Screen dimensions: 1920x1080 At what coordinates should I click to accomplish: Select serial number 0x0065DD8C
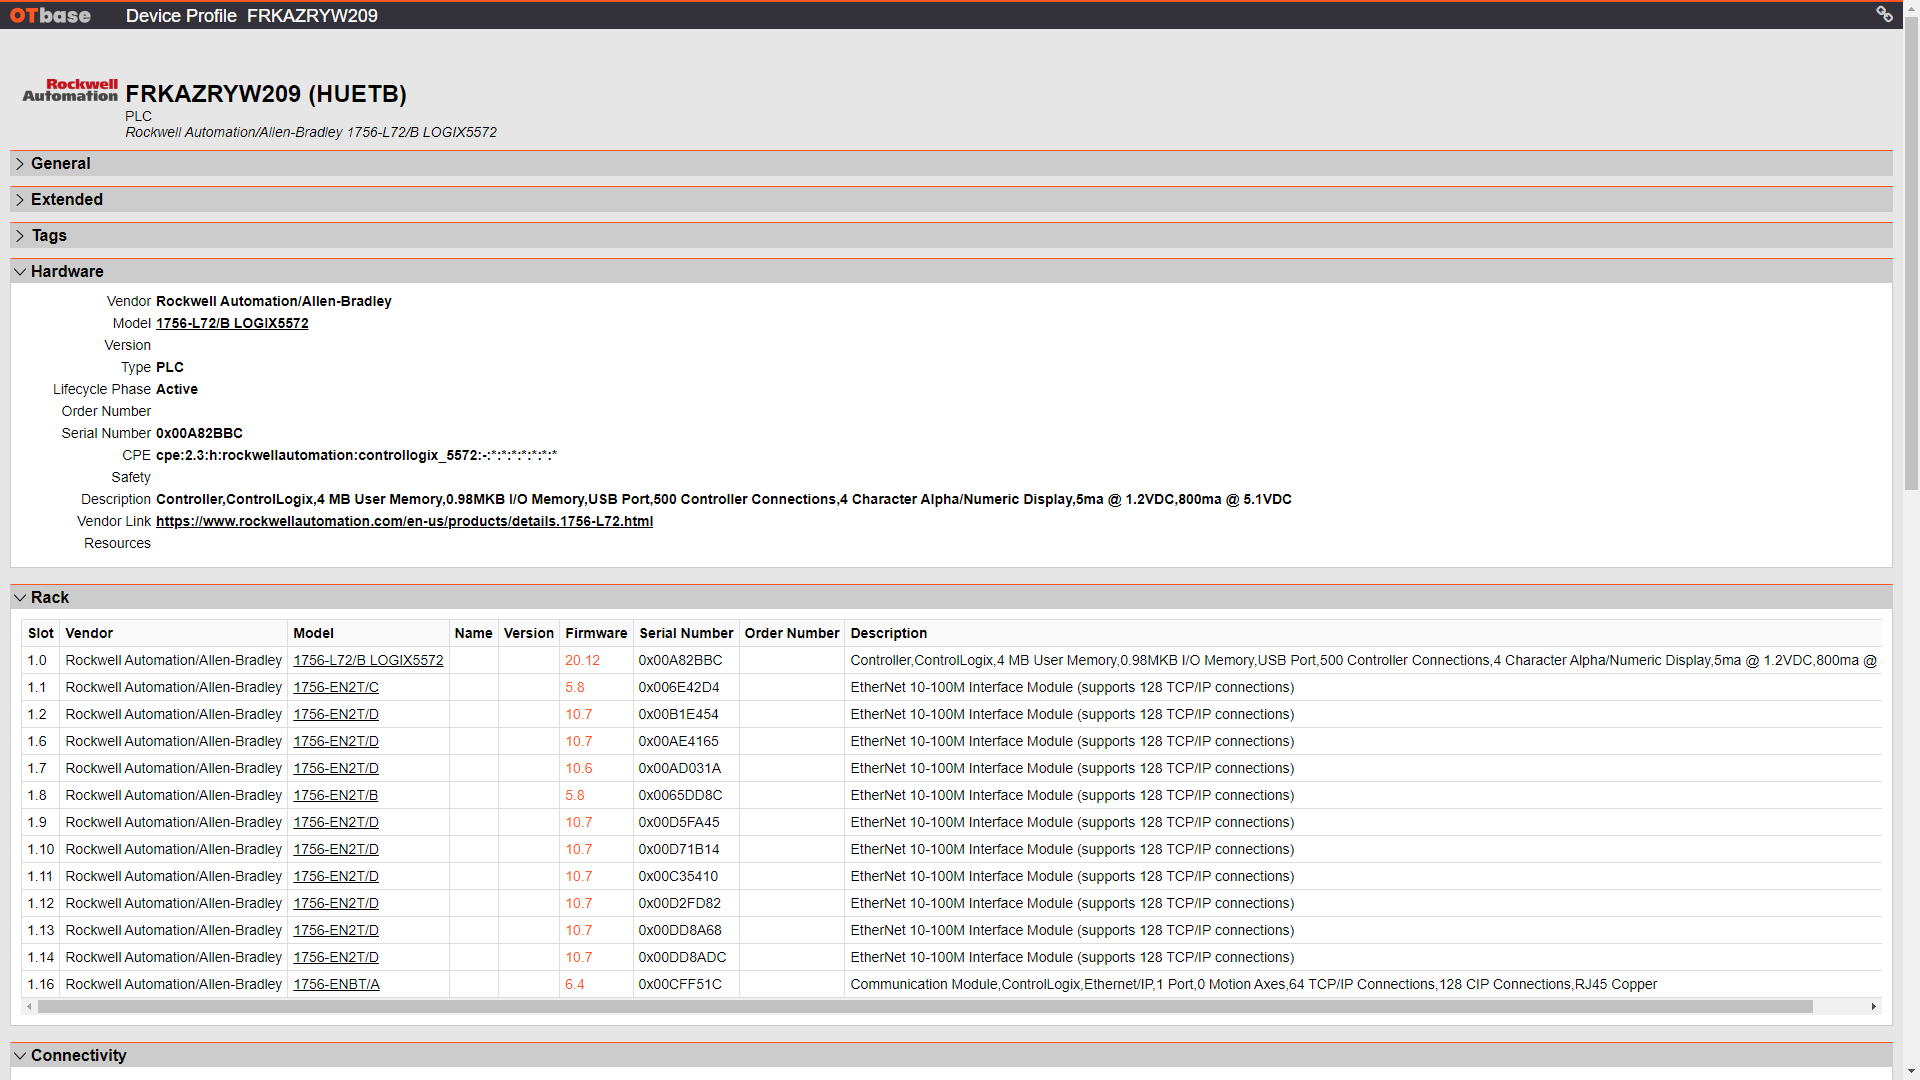click(680, 795)
